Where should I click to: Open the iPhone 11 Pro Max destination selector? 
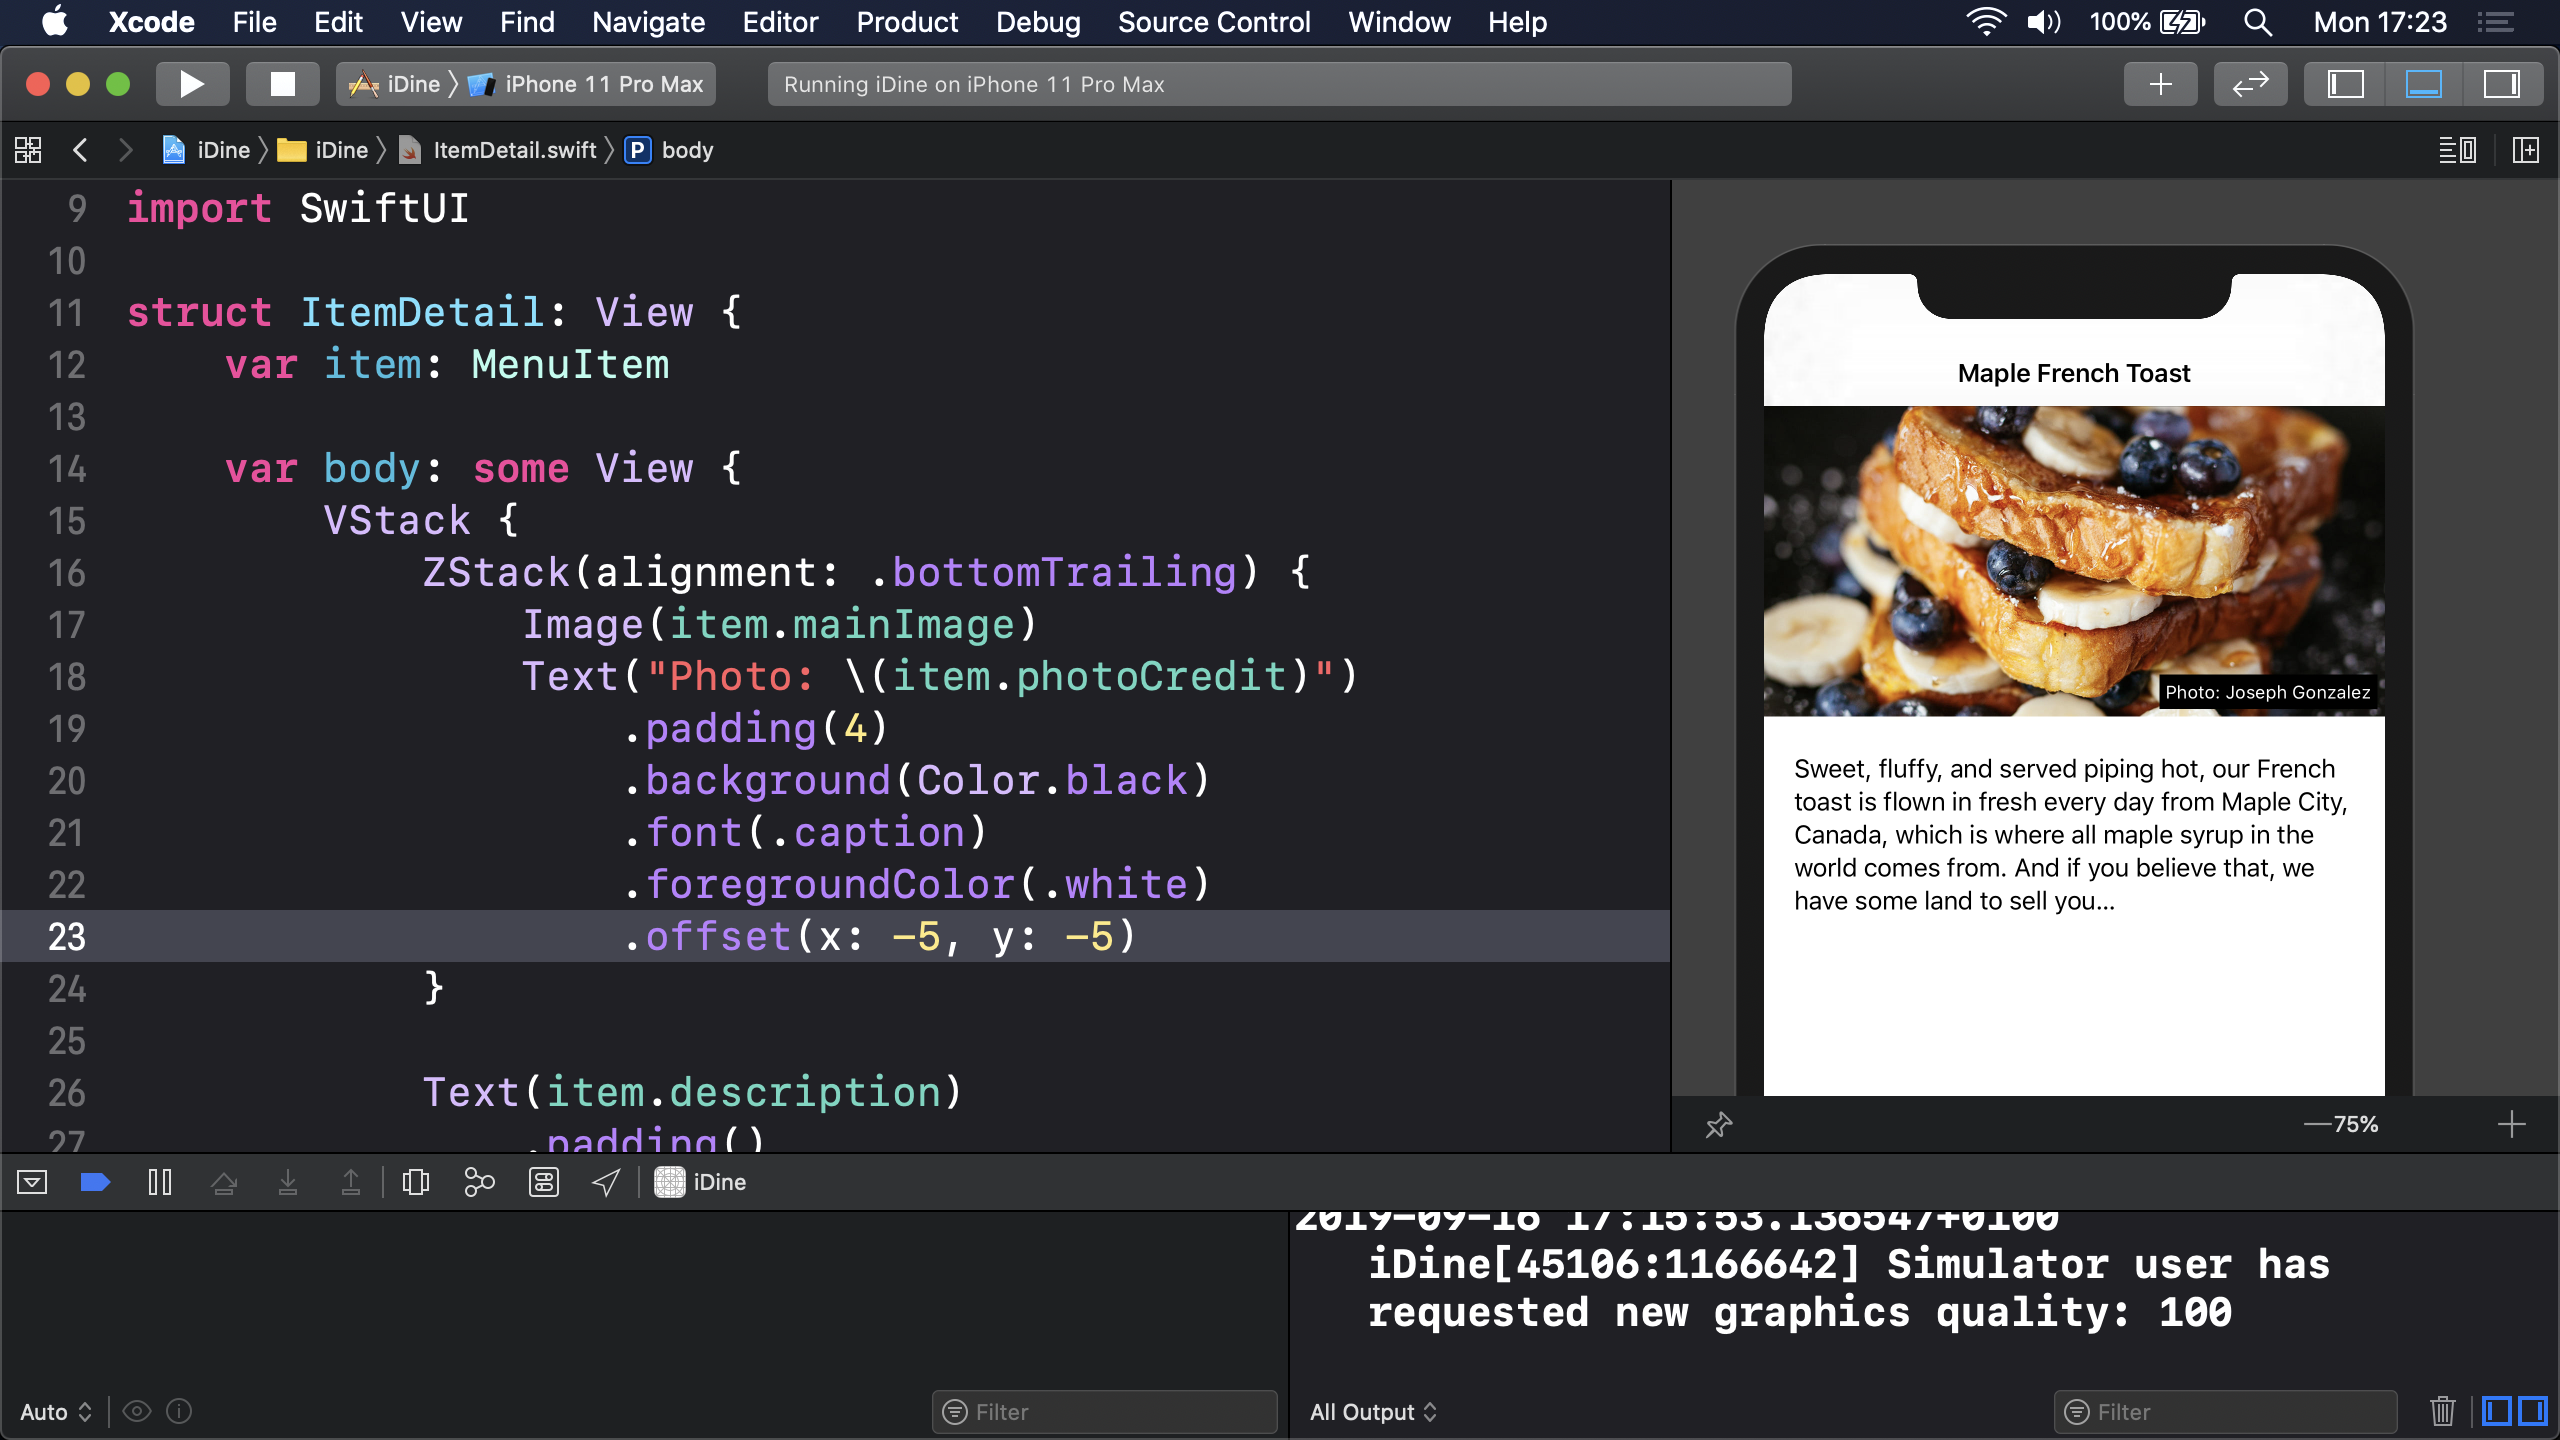pyautogui.click(x=603, y=84)
